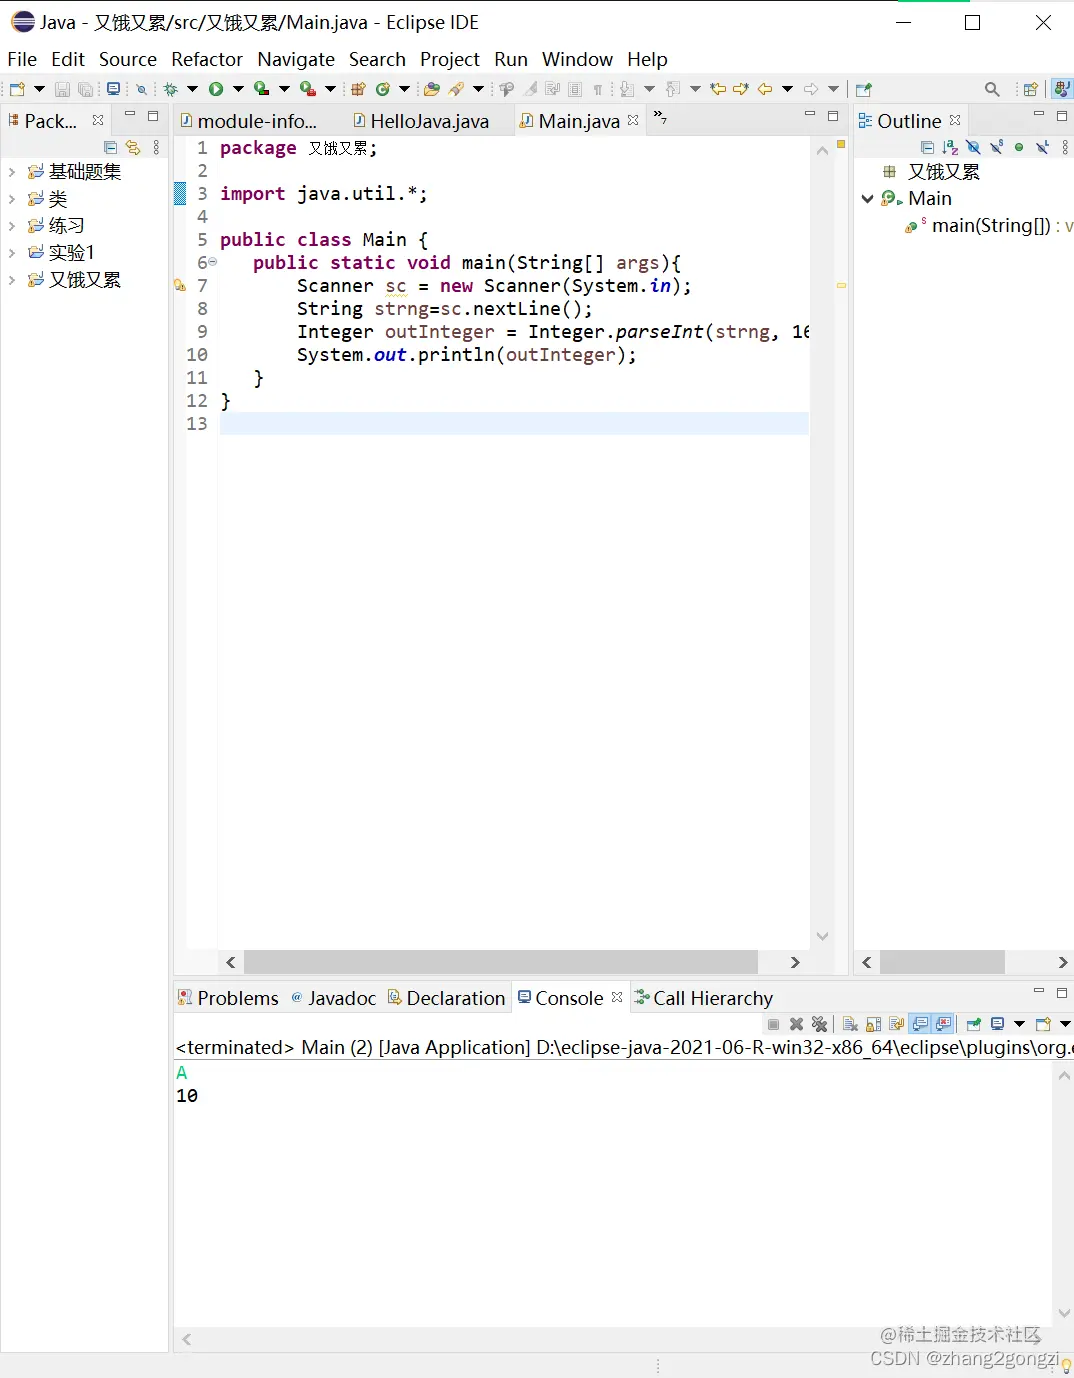This screenshot has width=1074, height=1378.
Task: Open the Window menu
Action: pos(577,59)
